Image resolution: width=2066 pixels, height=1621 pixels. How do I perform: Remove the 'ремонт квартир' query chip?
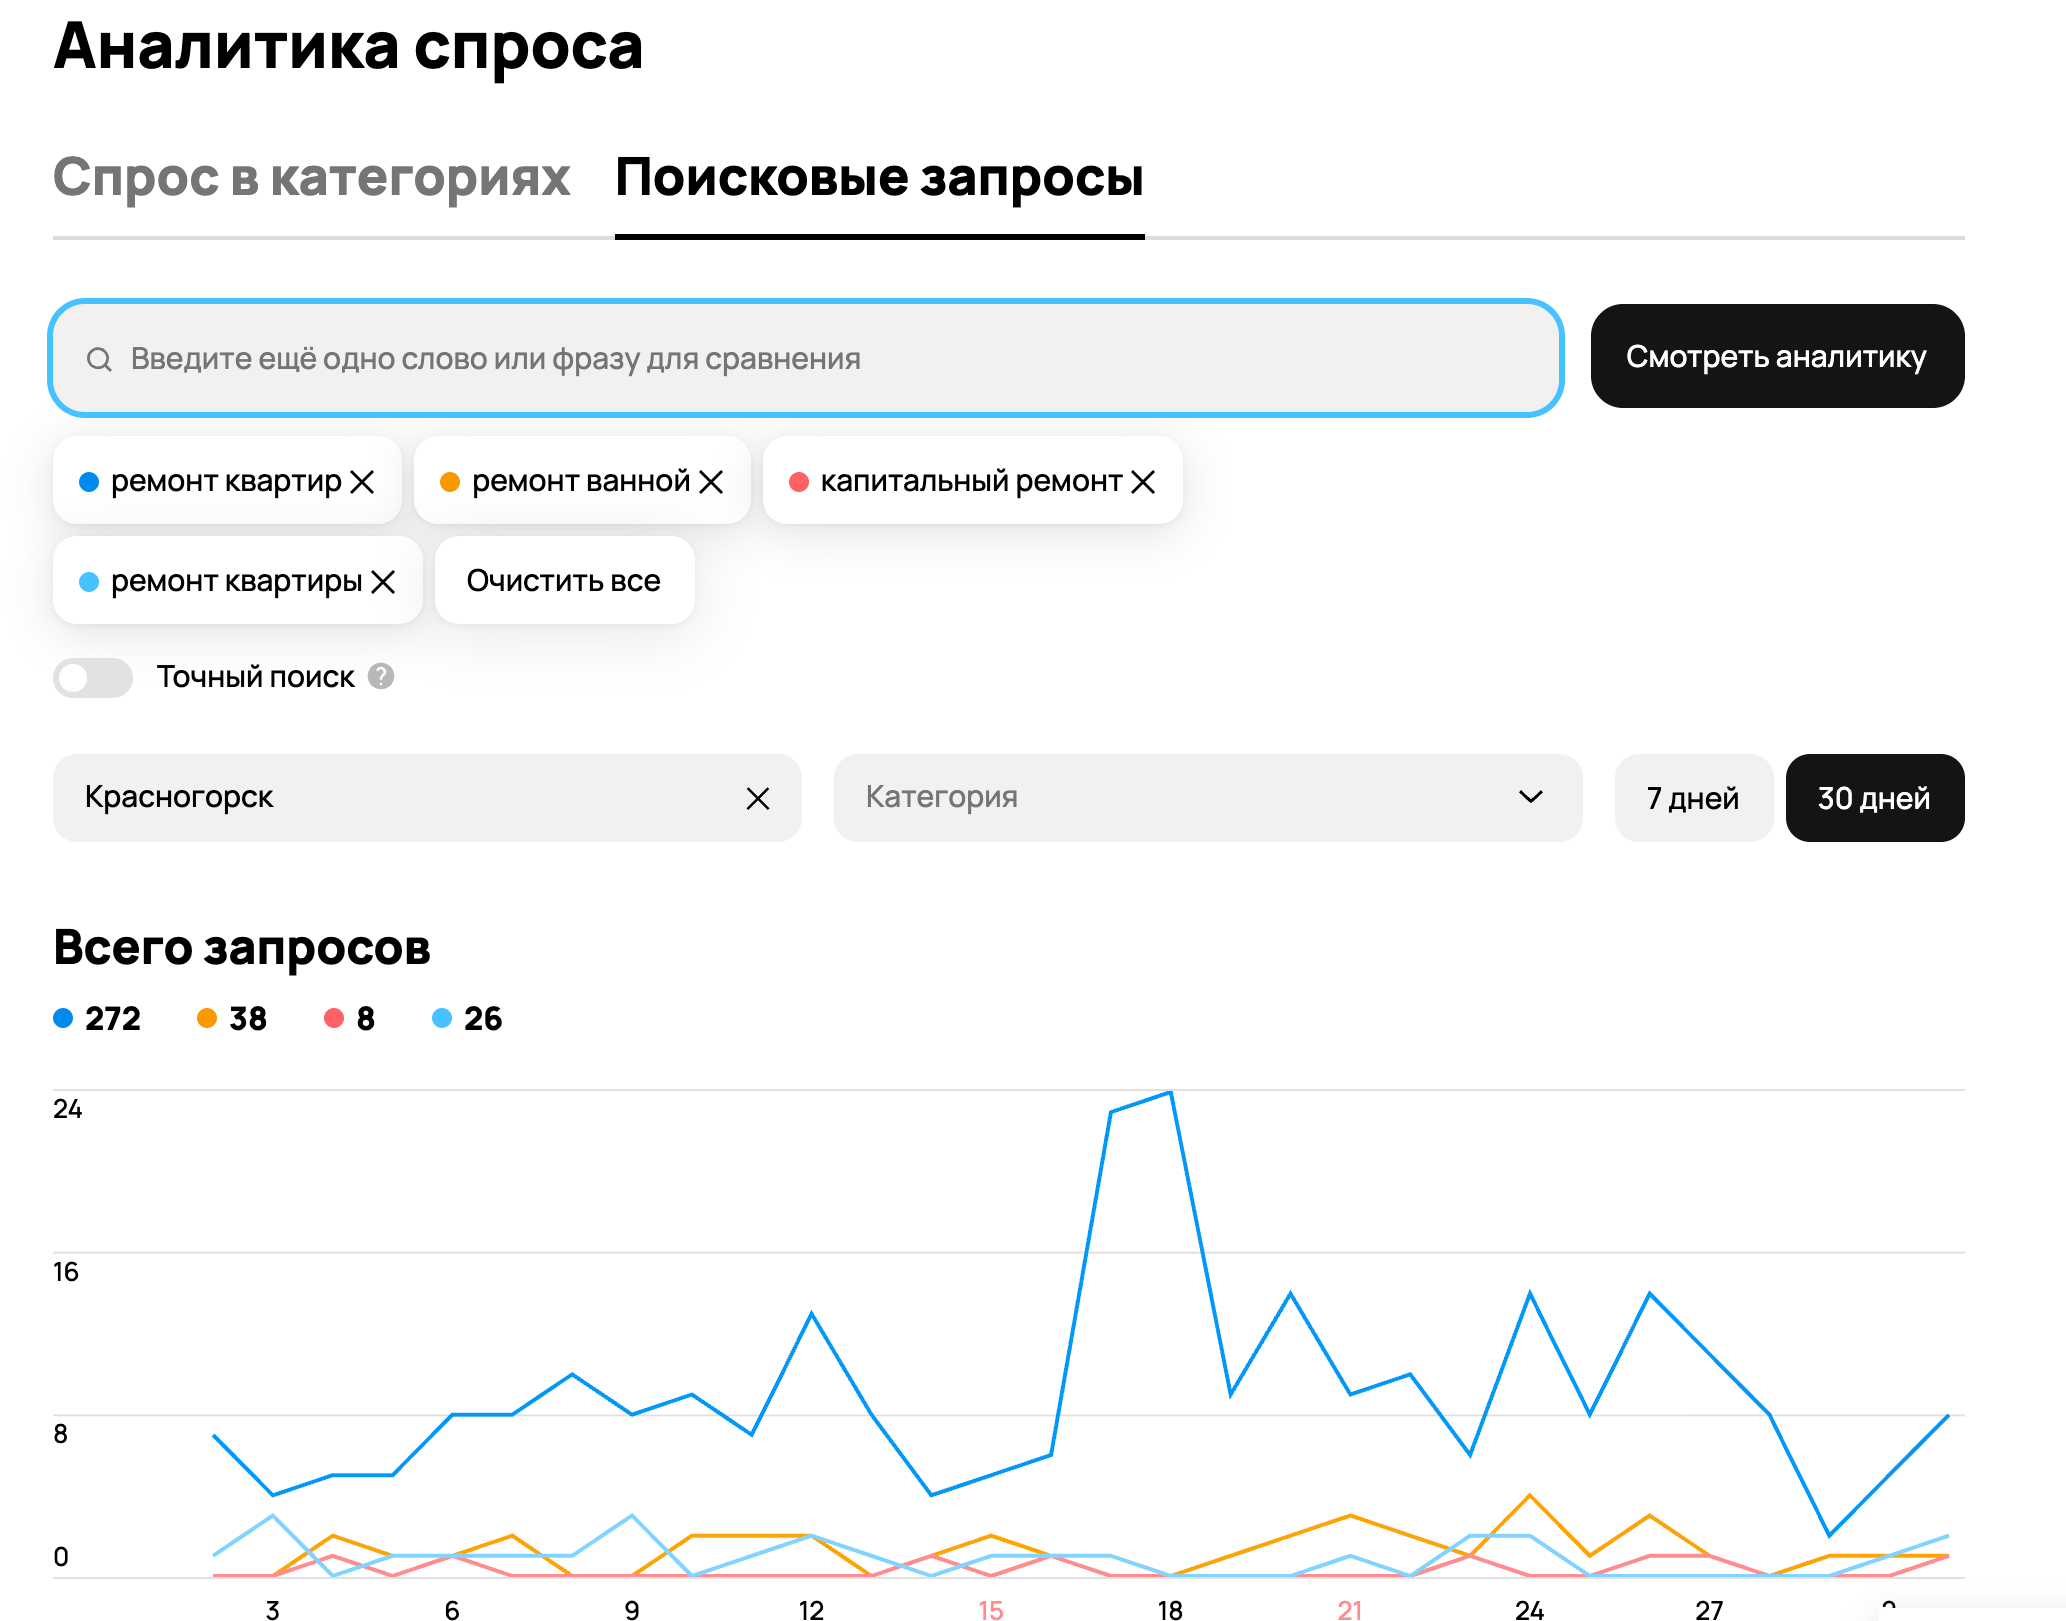pyautogui.click(x=362, y=482)
